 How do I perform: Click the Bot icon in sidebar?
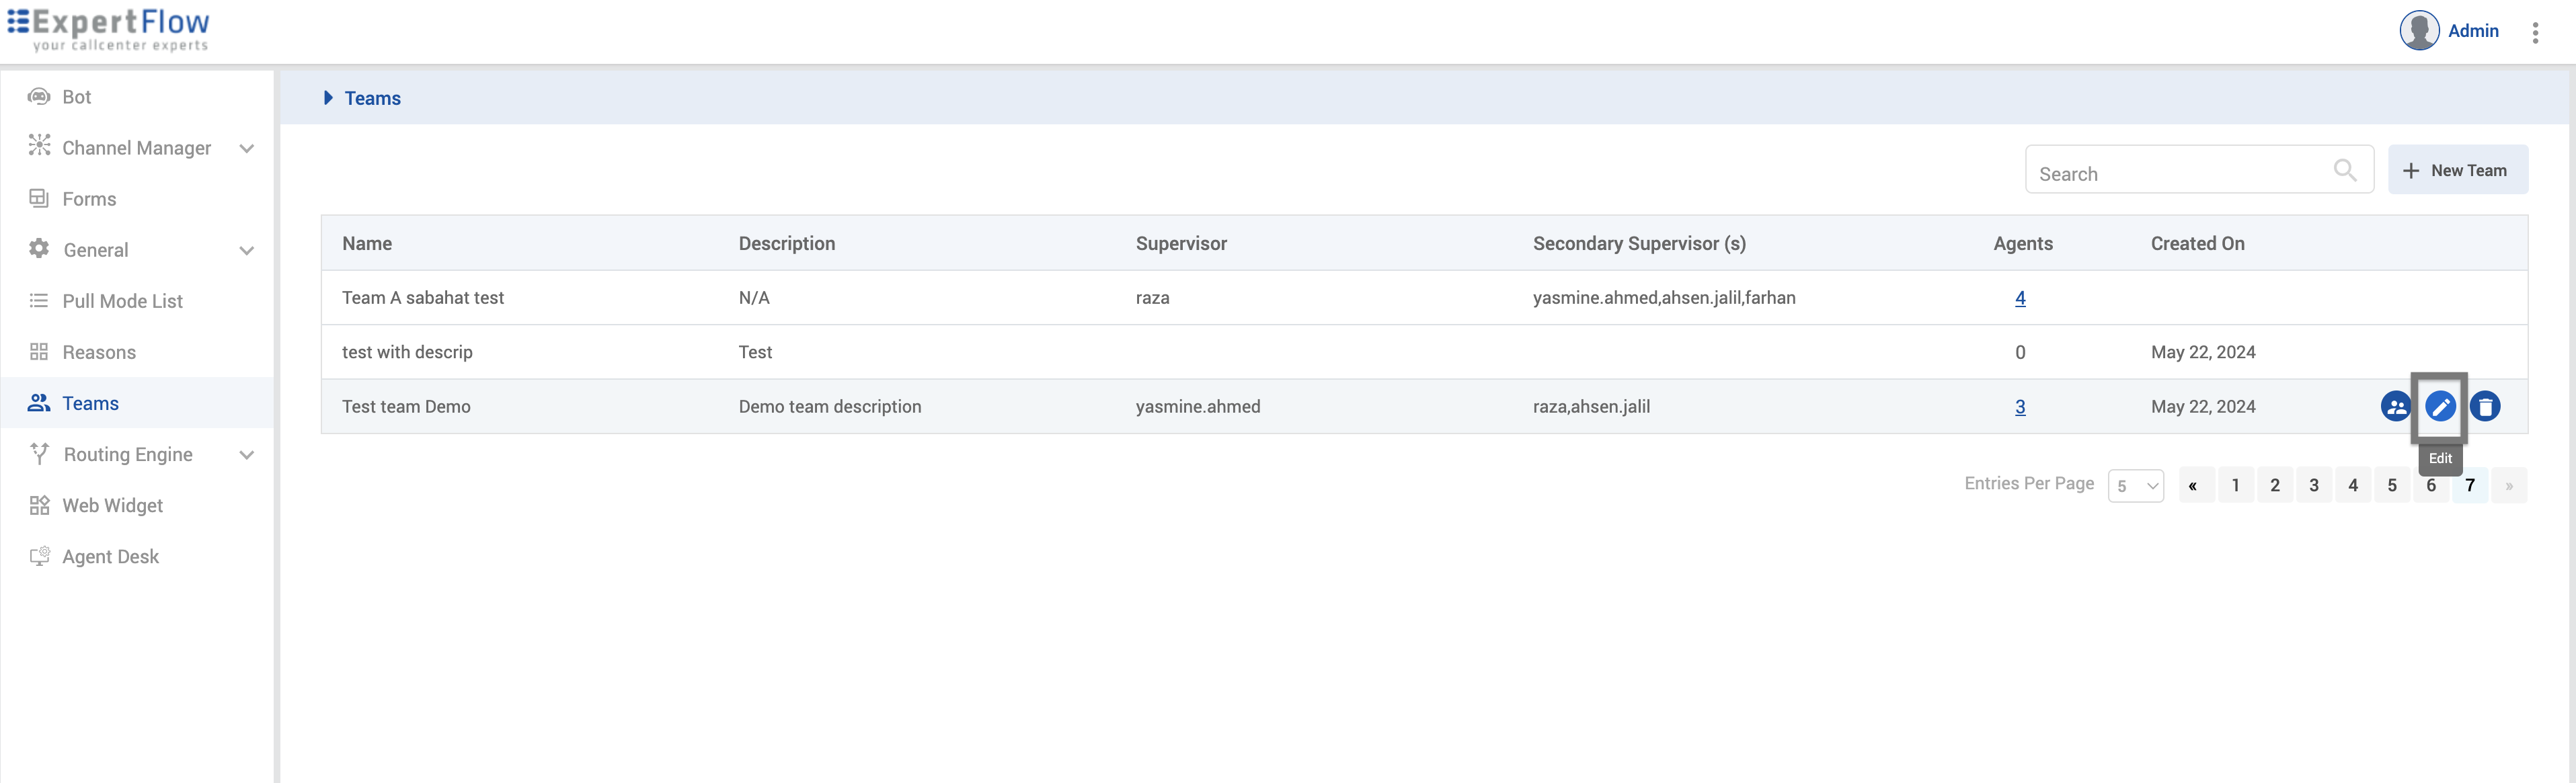coord(39,97)
